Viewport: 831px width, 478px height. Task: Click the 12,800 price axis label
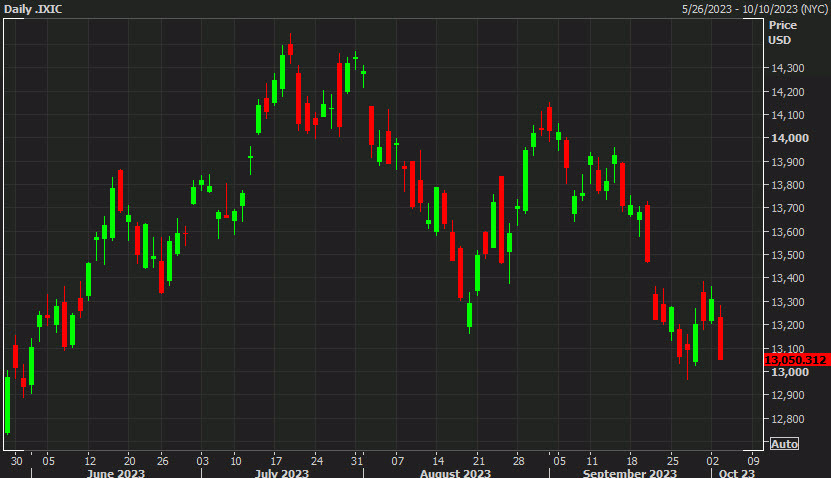point(788,419)
